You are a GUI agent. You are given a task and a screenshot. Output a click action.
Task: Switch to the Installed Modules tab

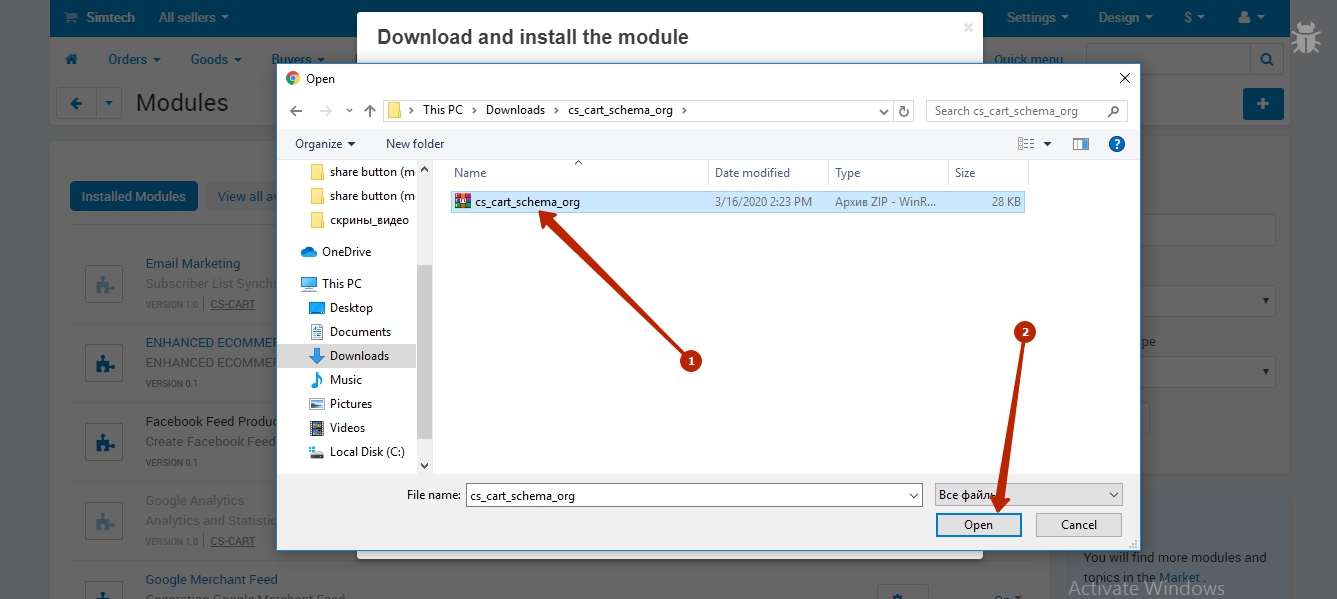(134, 196)
